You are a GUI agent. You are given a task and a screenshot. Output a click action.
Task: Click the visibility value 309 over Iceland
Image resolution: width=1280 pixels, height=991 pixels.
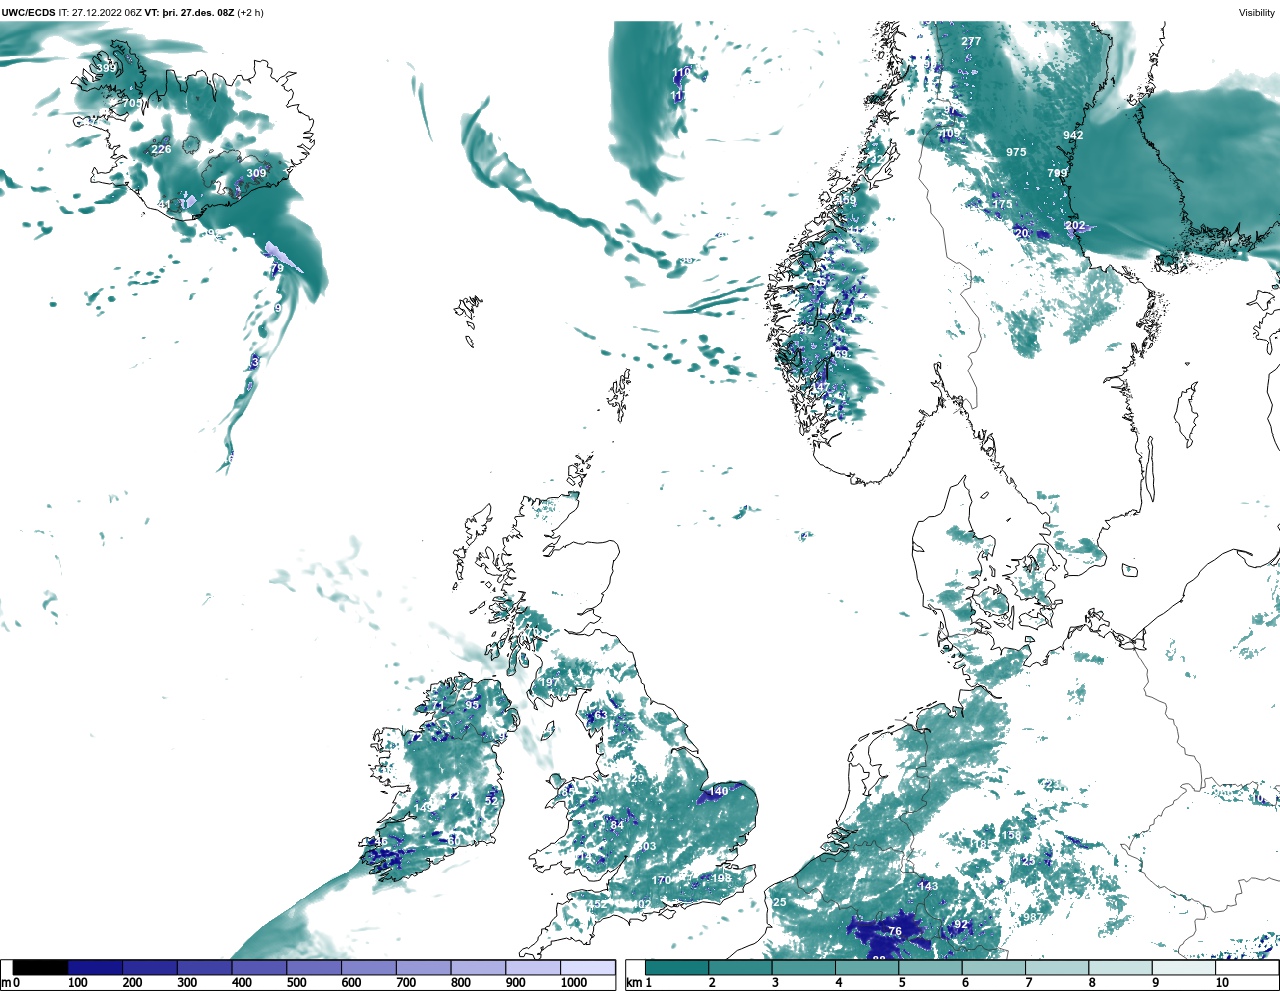[256, 173]
